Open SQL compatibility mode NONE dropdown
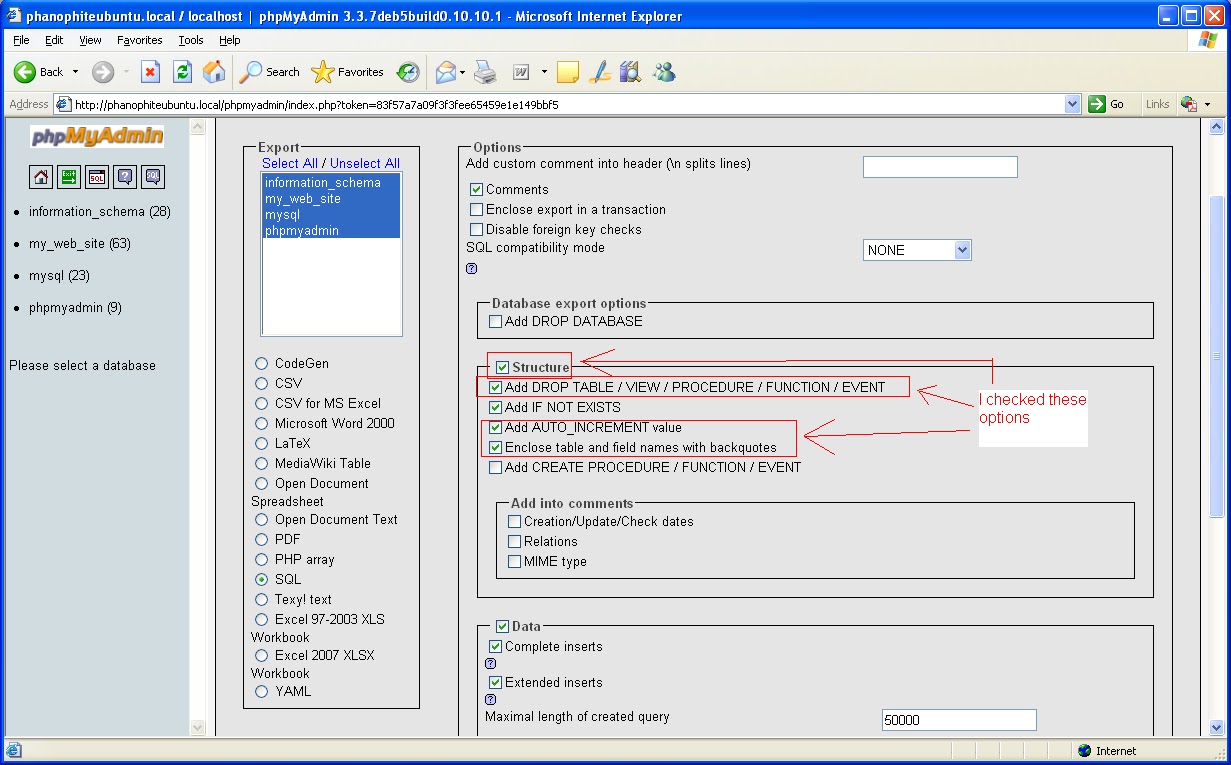This screenshot has width=1231, height=765. coord(917,250)
